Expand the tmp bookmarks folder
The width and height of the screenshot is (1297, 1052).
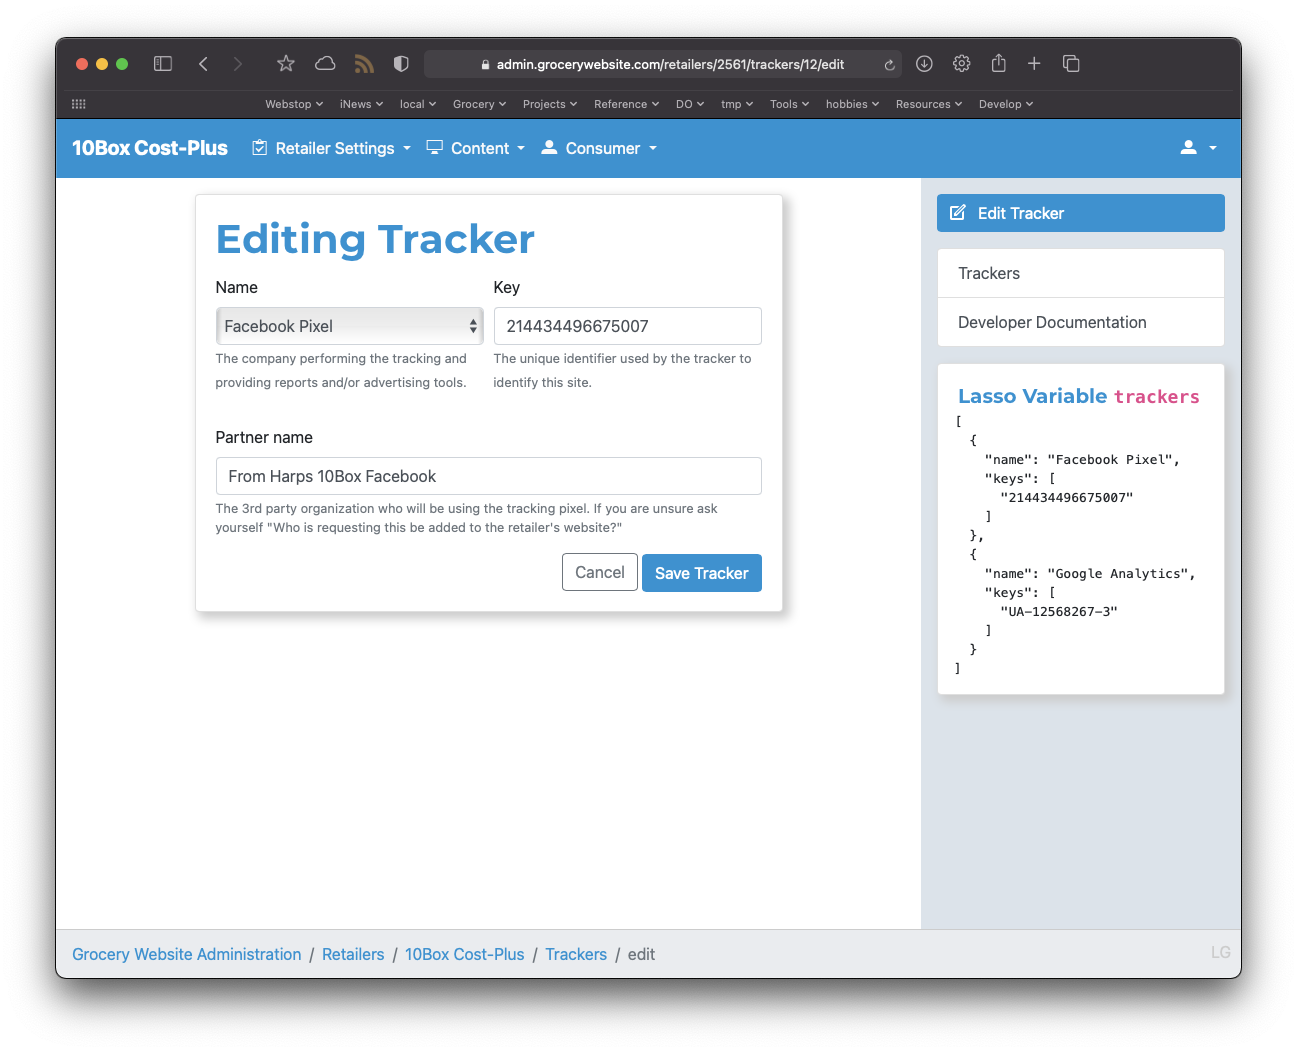(x=737, y=104)
